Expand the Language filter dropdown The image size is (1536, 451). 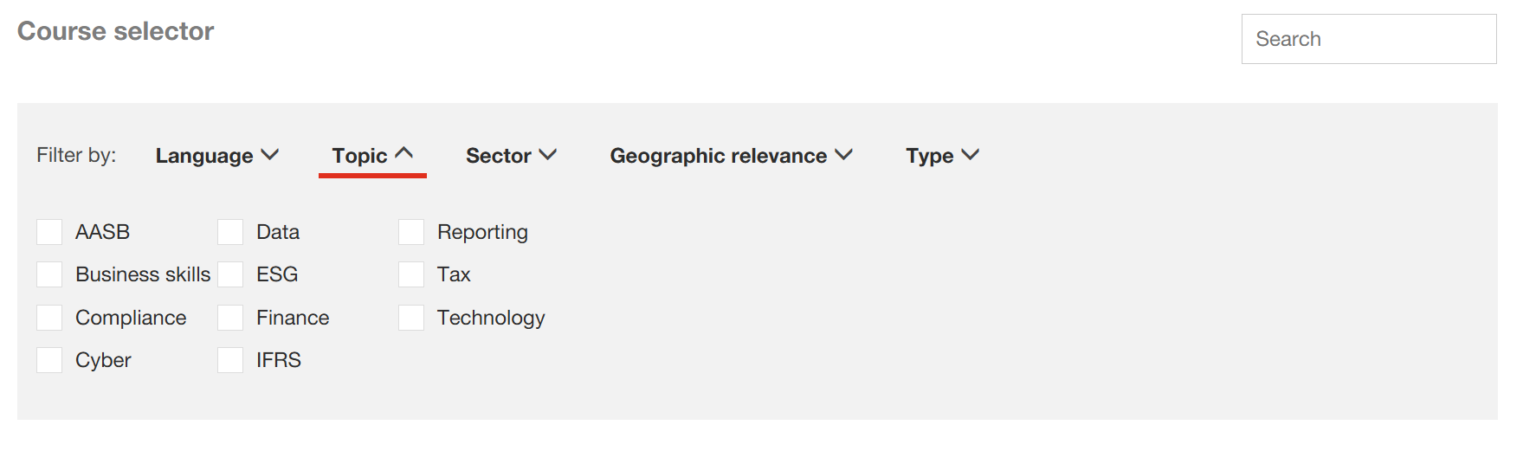click(x=216, y=156)
